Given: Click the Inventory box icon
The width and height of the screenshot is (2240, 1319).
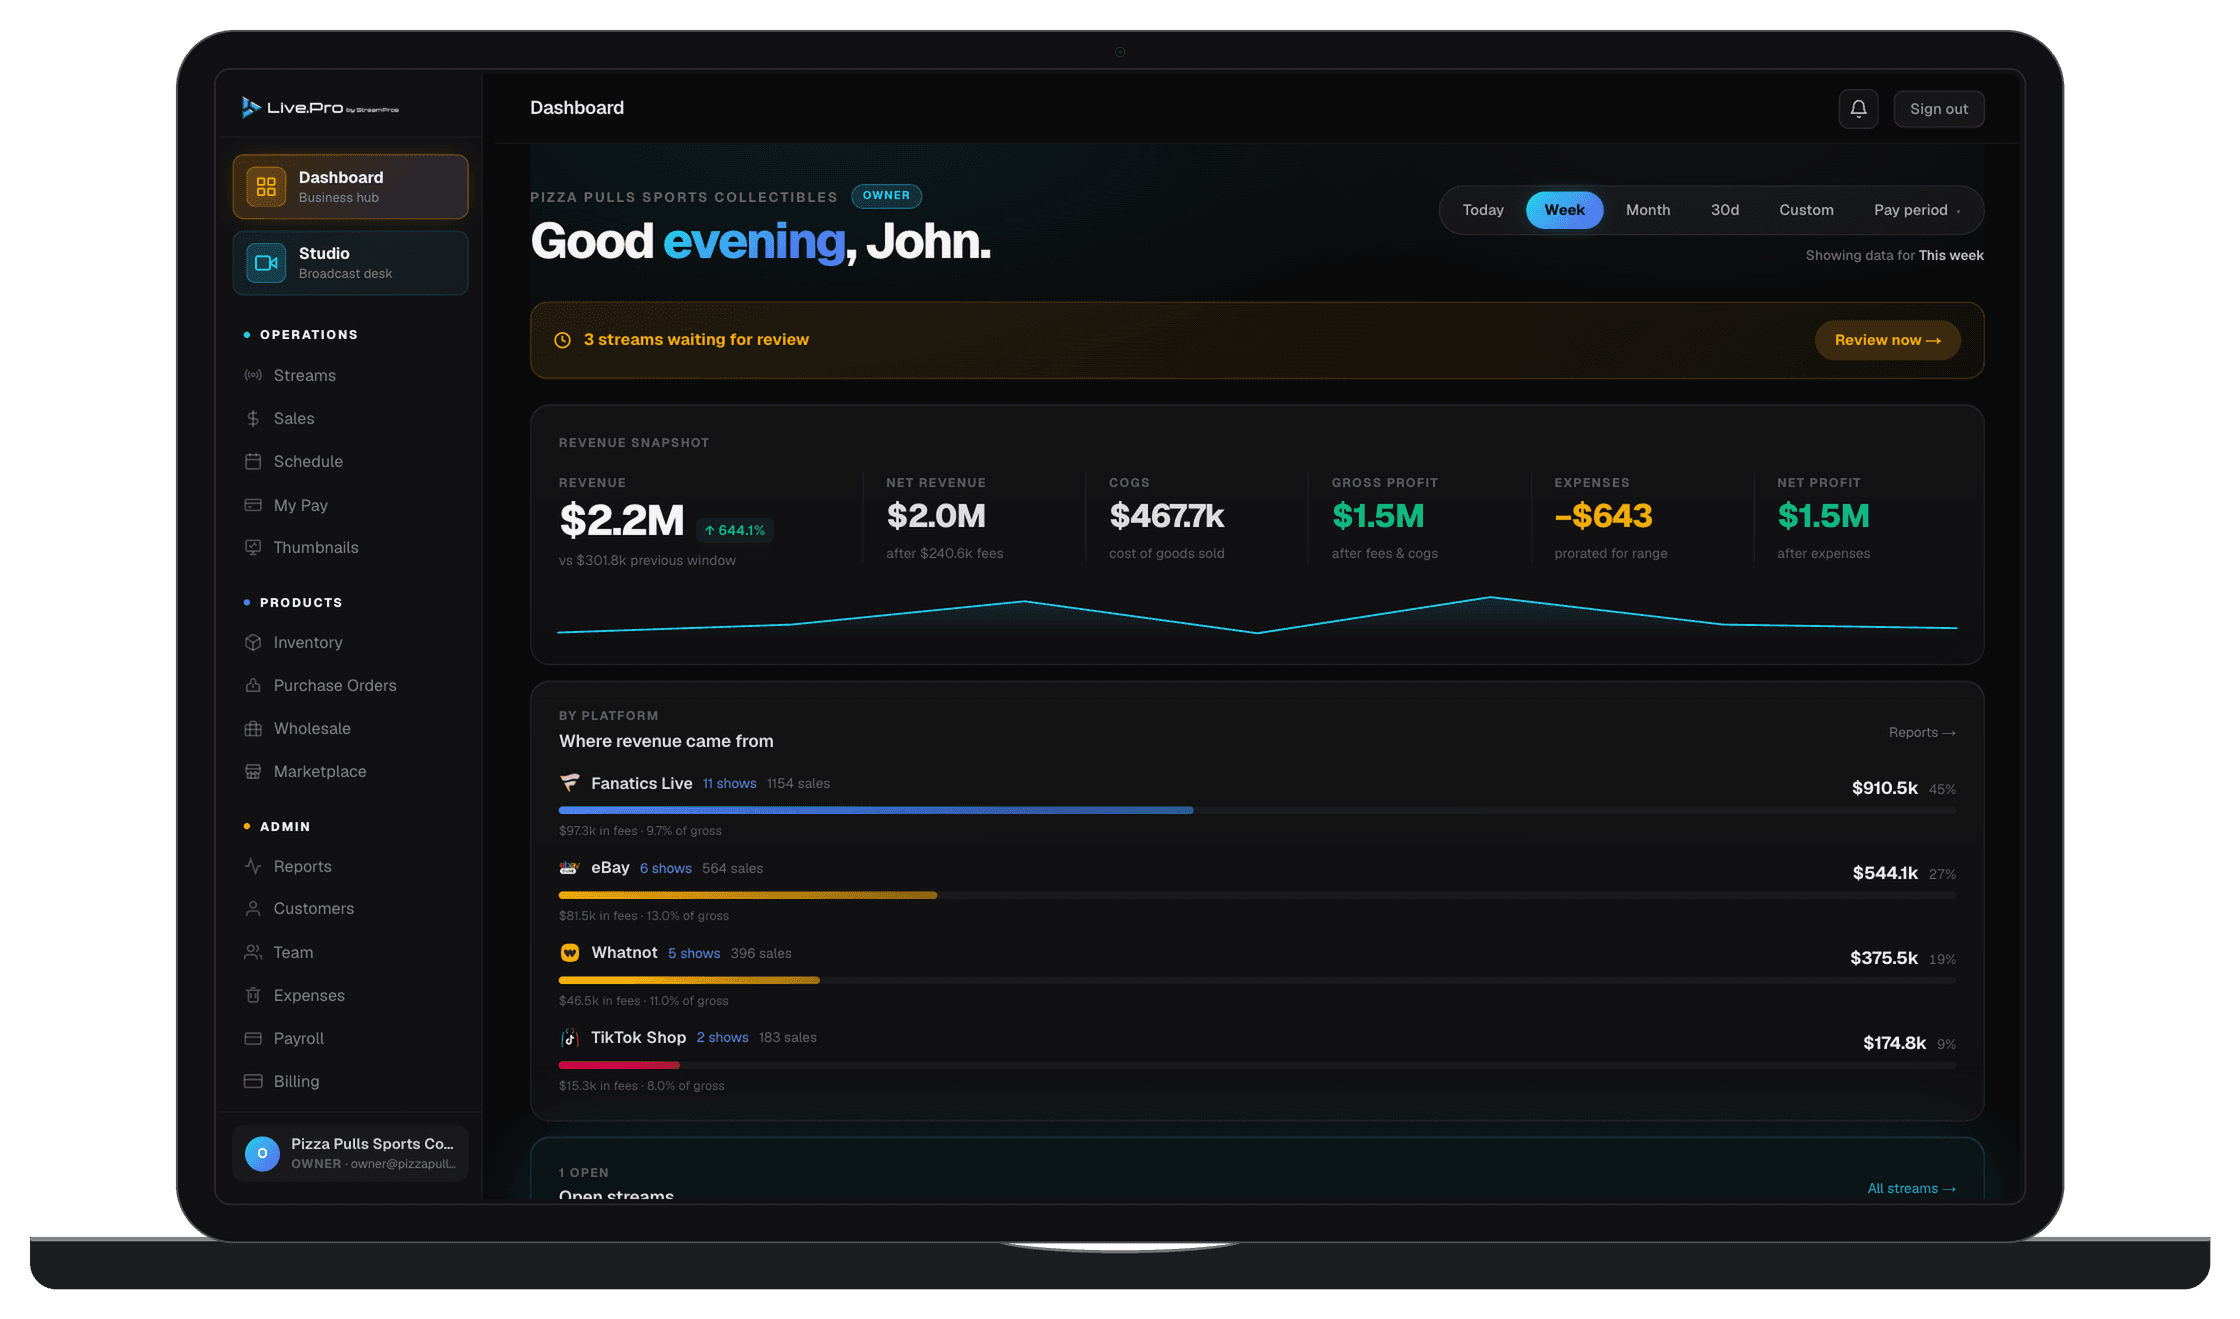Looking at the screenshot, I should pos(253,642).
